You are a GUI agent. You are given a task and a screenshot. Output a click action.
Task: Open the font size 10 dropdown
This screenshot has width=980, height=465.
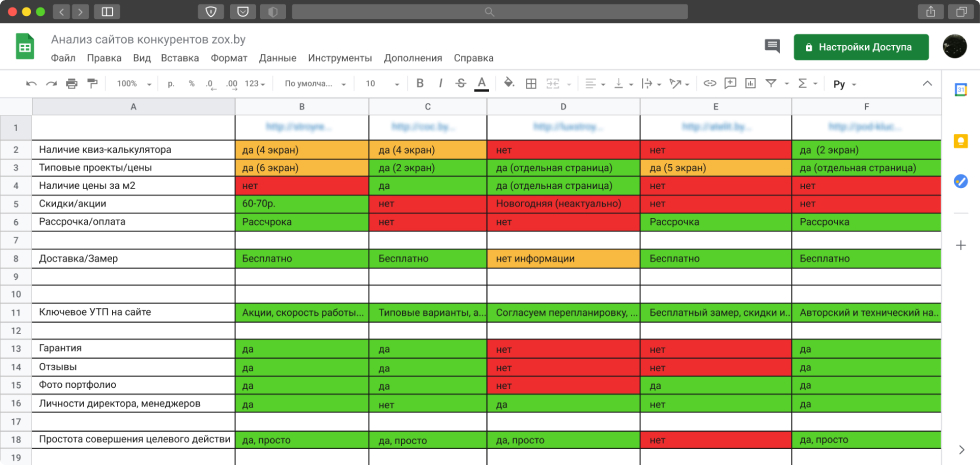pos(381,84)
